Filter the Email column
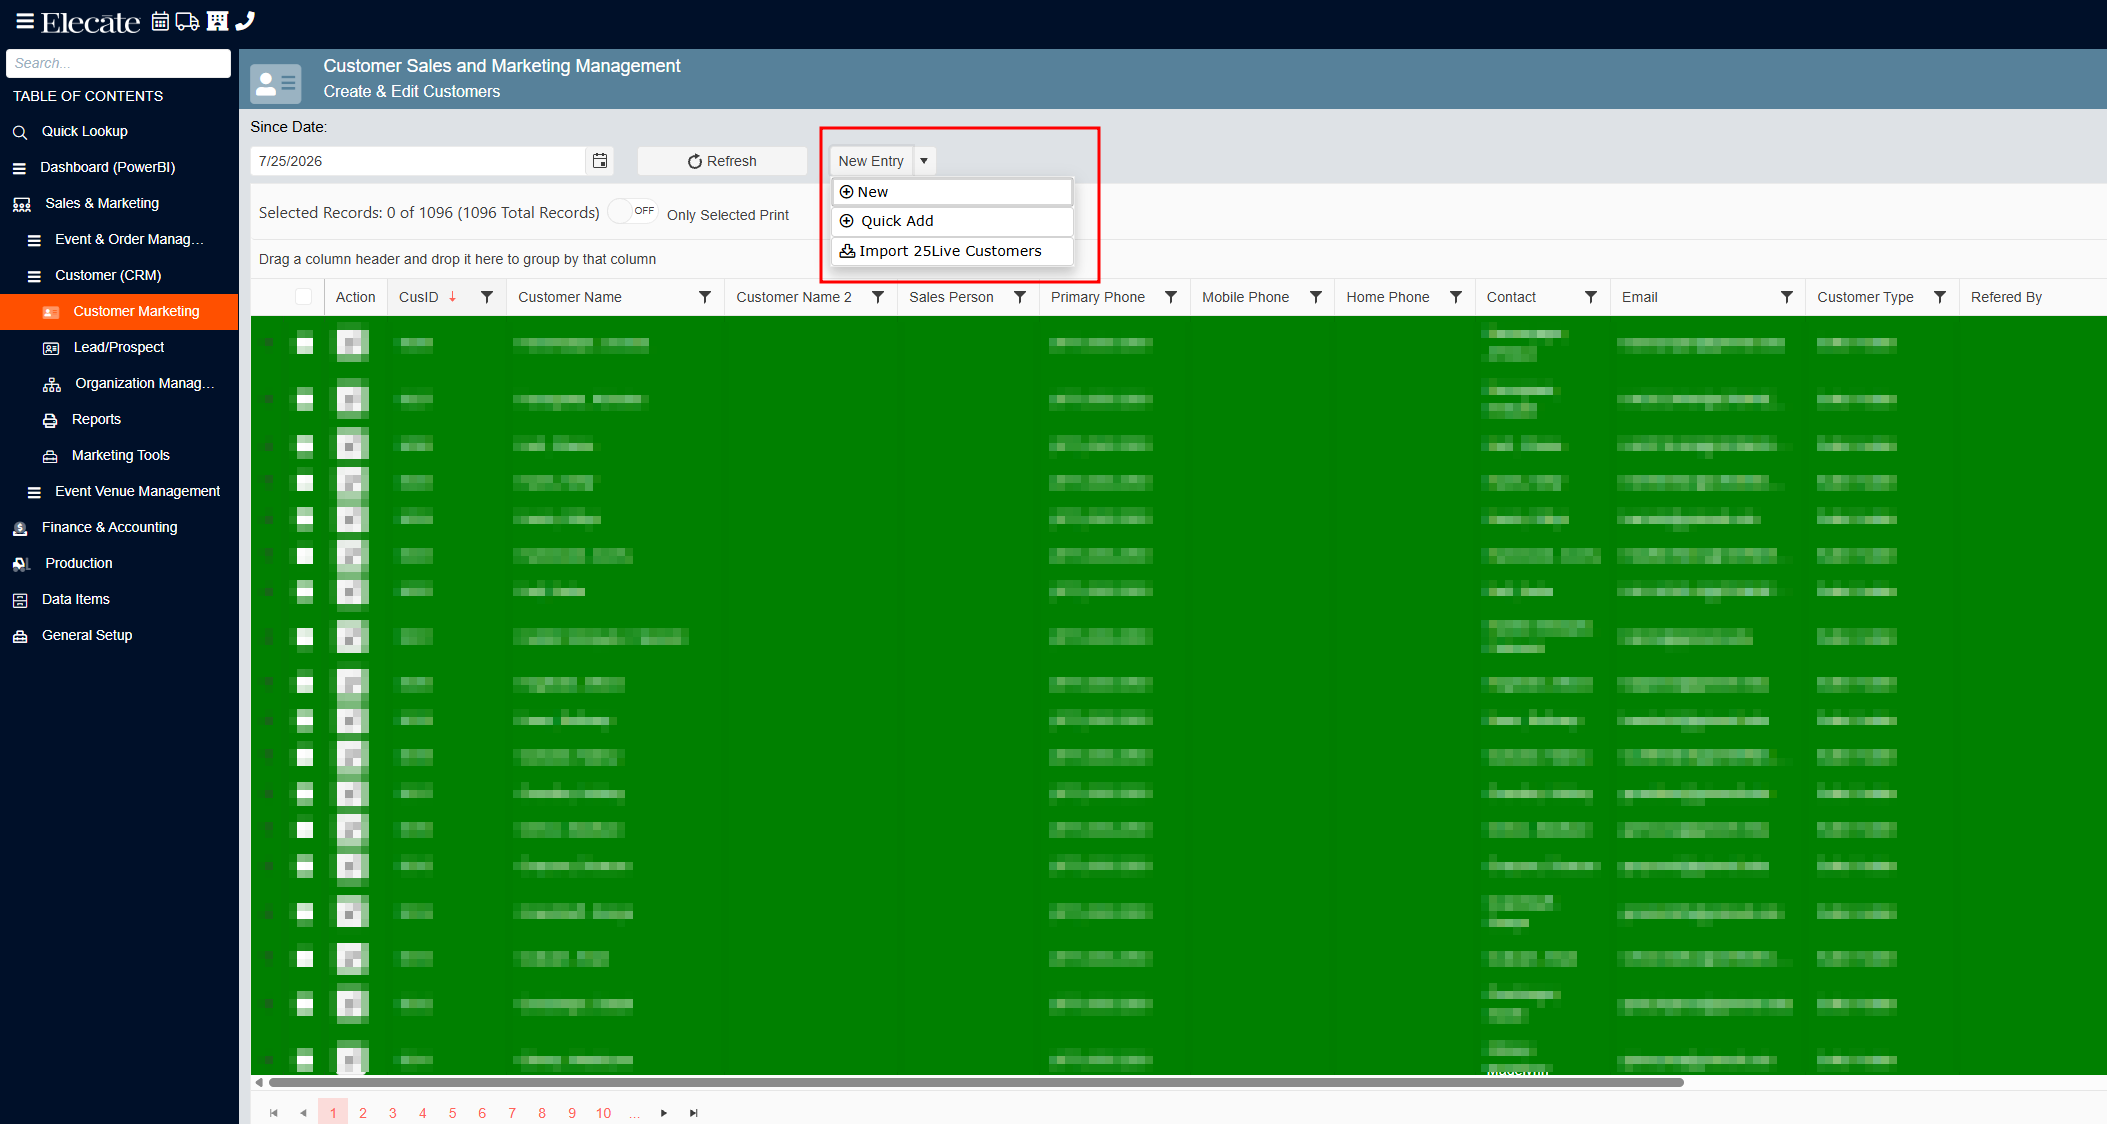Image resolution: width=2107 pixels, height=1124 pixels. coord(1787,297)
